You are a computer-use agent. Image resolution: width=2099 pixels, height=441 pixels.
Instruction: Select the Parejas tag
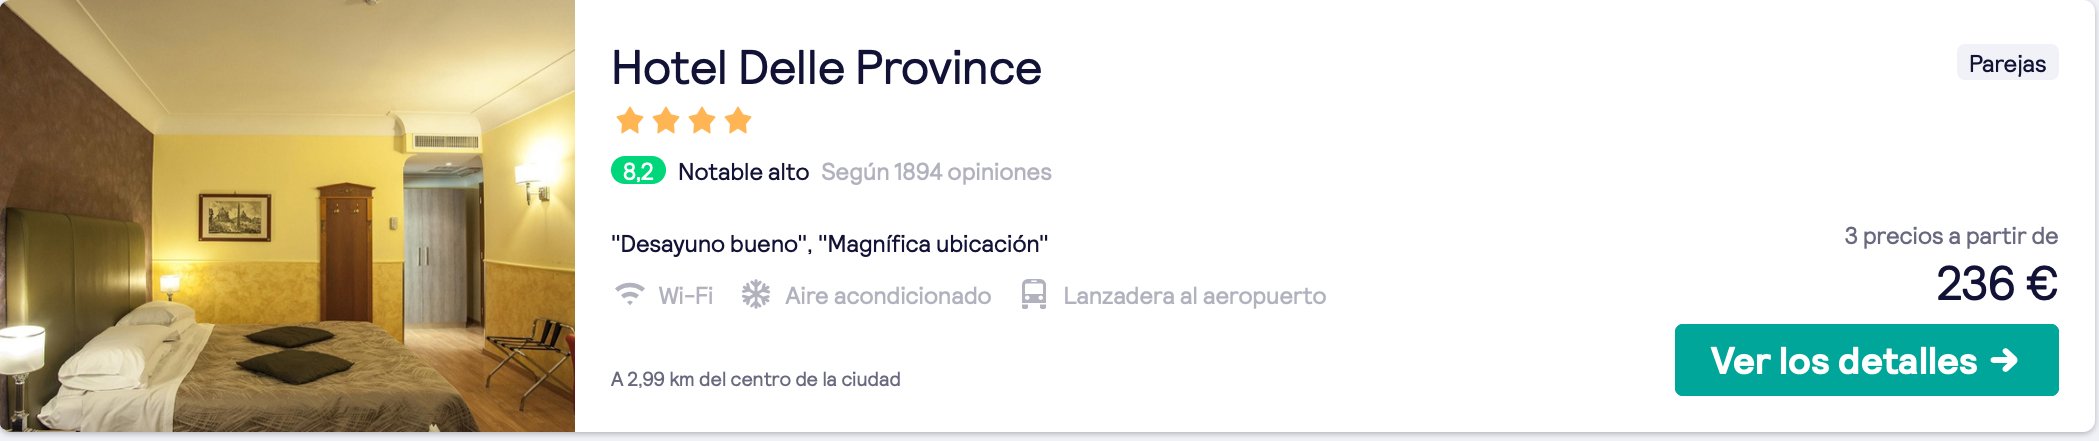[2007, 63]
